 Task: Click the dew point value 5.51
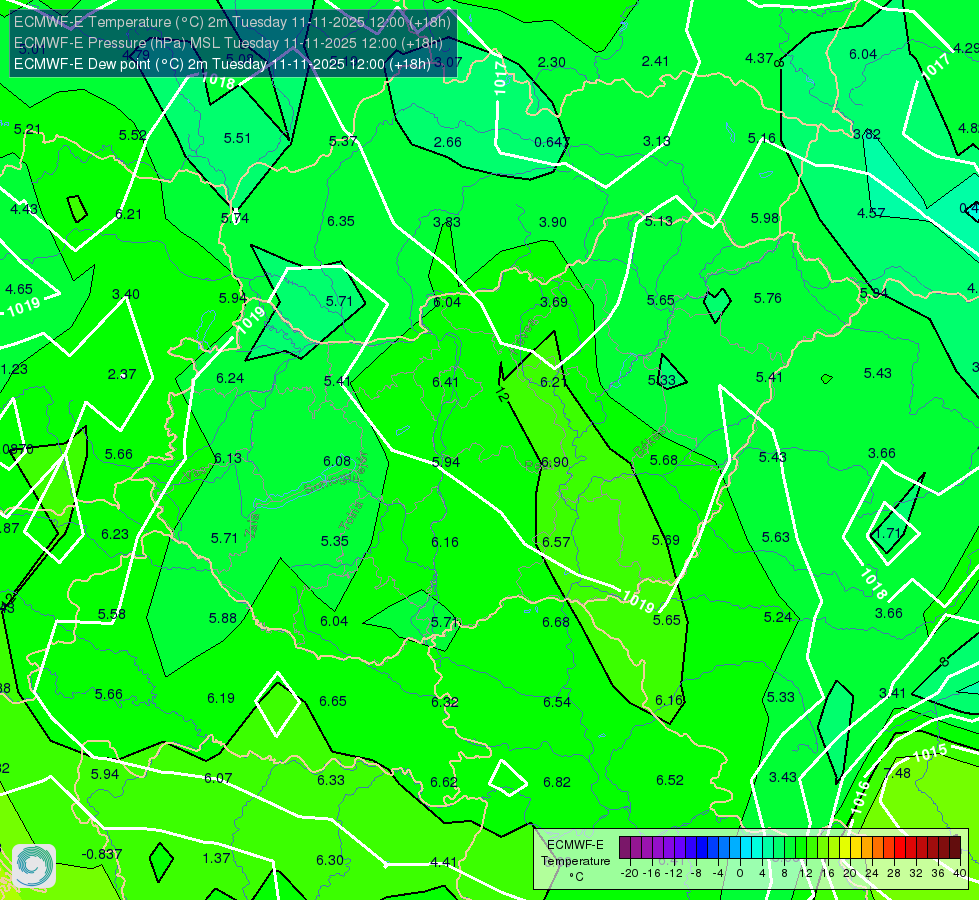click(237, 138)
